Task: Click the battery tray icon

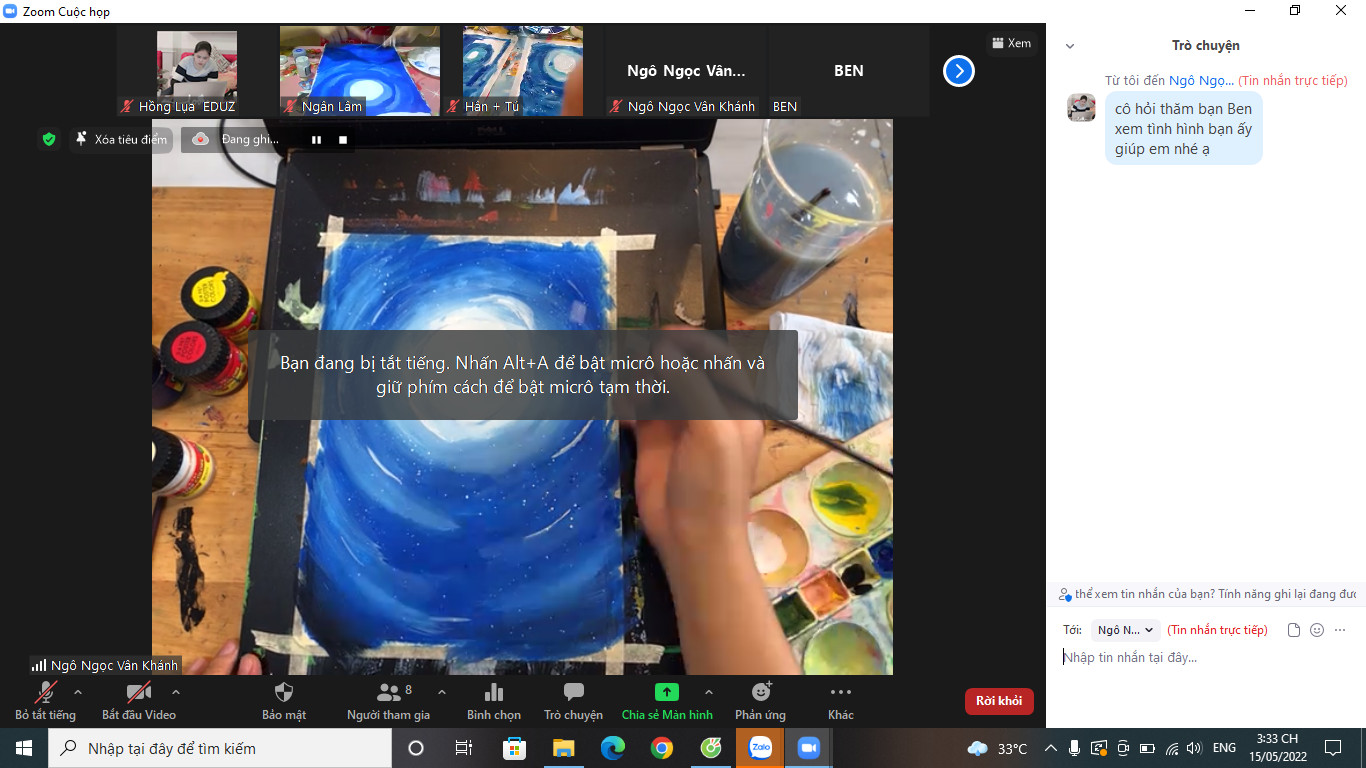Action: click(x=1147, y=748)
